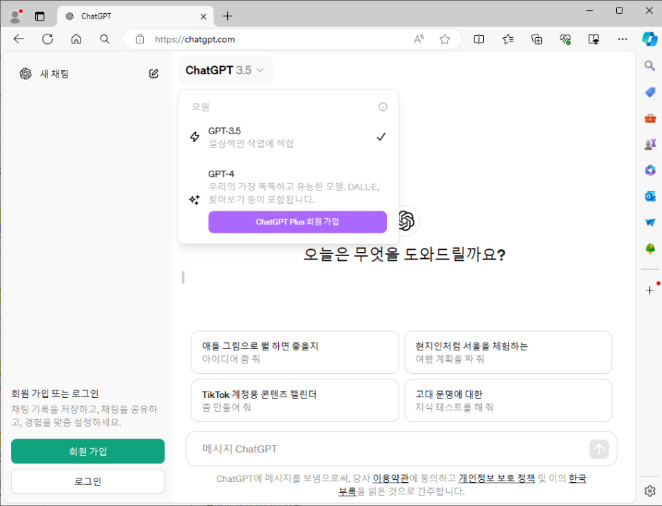Click the split screen icon
Image resolution: width=662 pixels, height=506 pixels.
click(479, 39)
